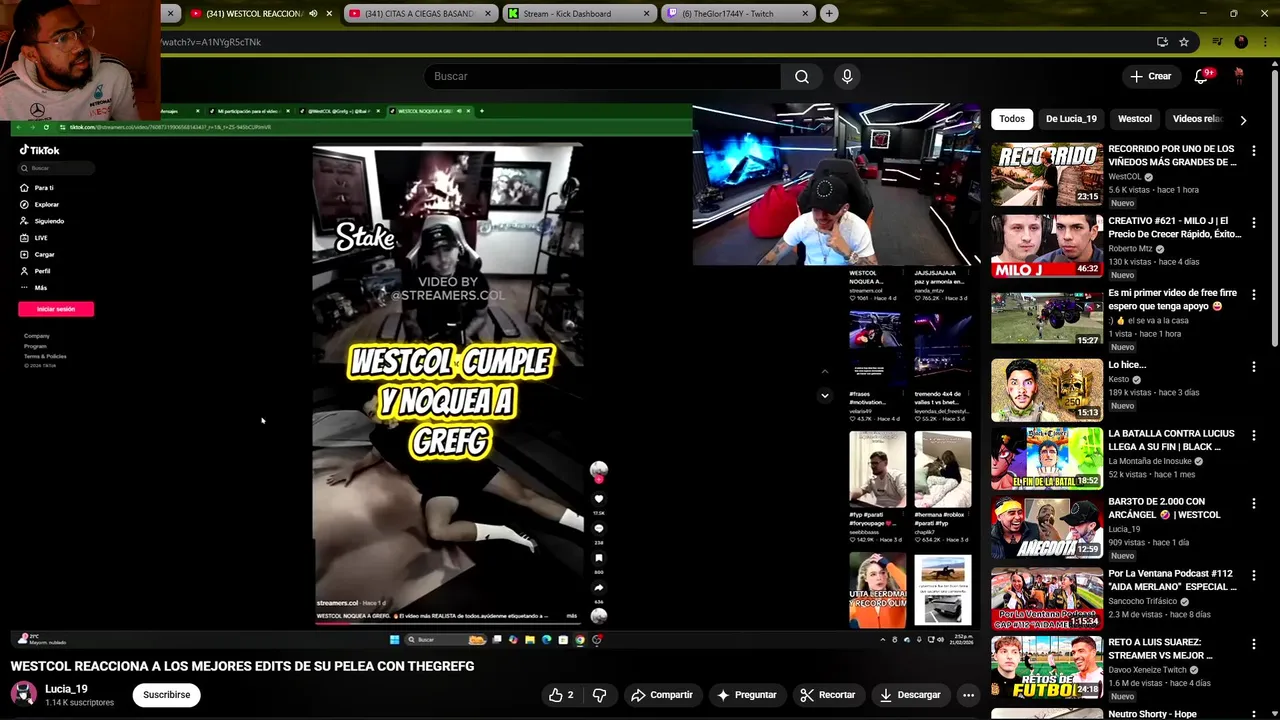The width and height of the screenshot is (1280, 720).
Task: Open RECORRIDO viñedos video thumbnail
Action: click(x=1047, y=174)
